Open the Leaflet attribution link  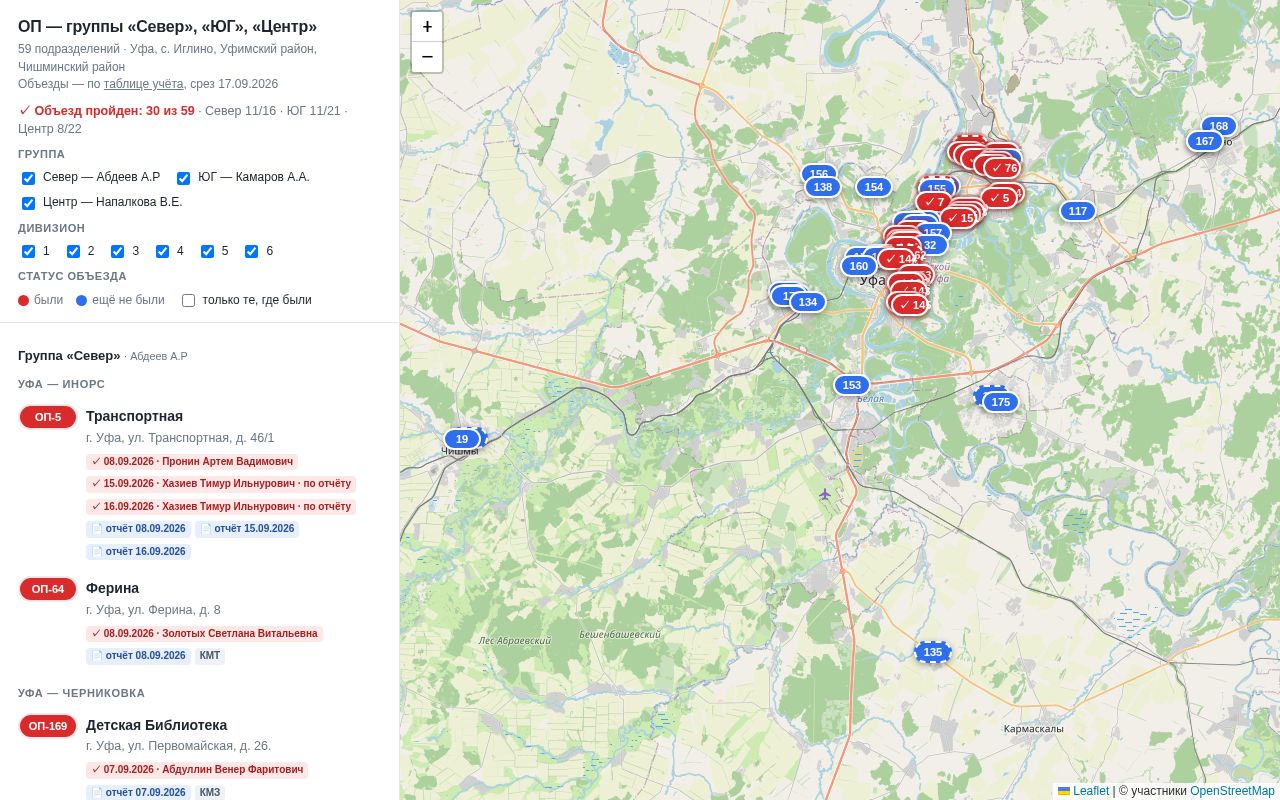point(1091,791)
